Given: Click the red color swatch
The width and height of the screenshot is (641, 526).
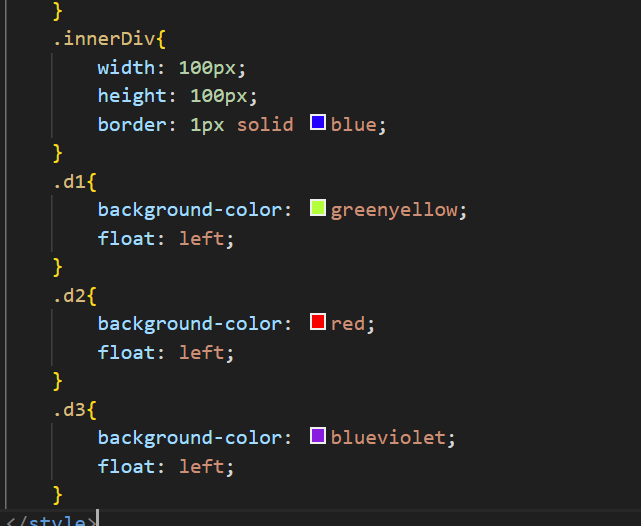Looking at the screenshot, I should click(318, 322).
